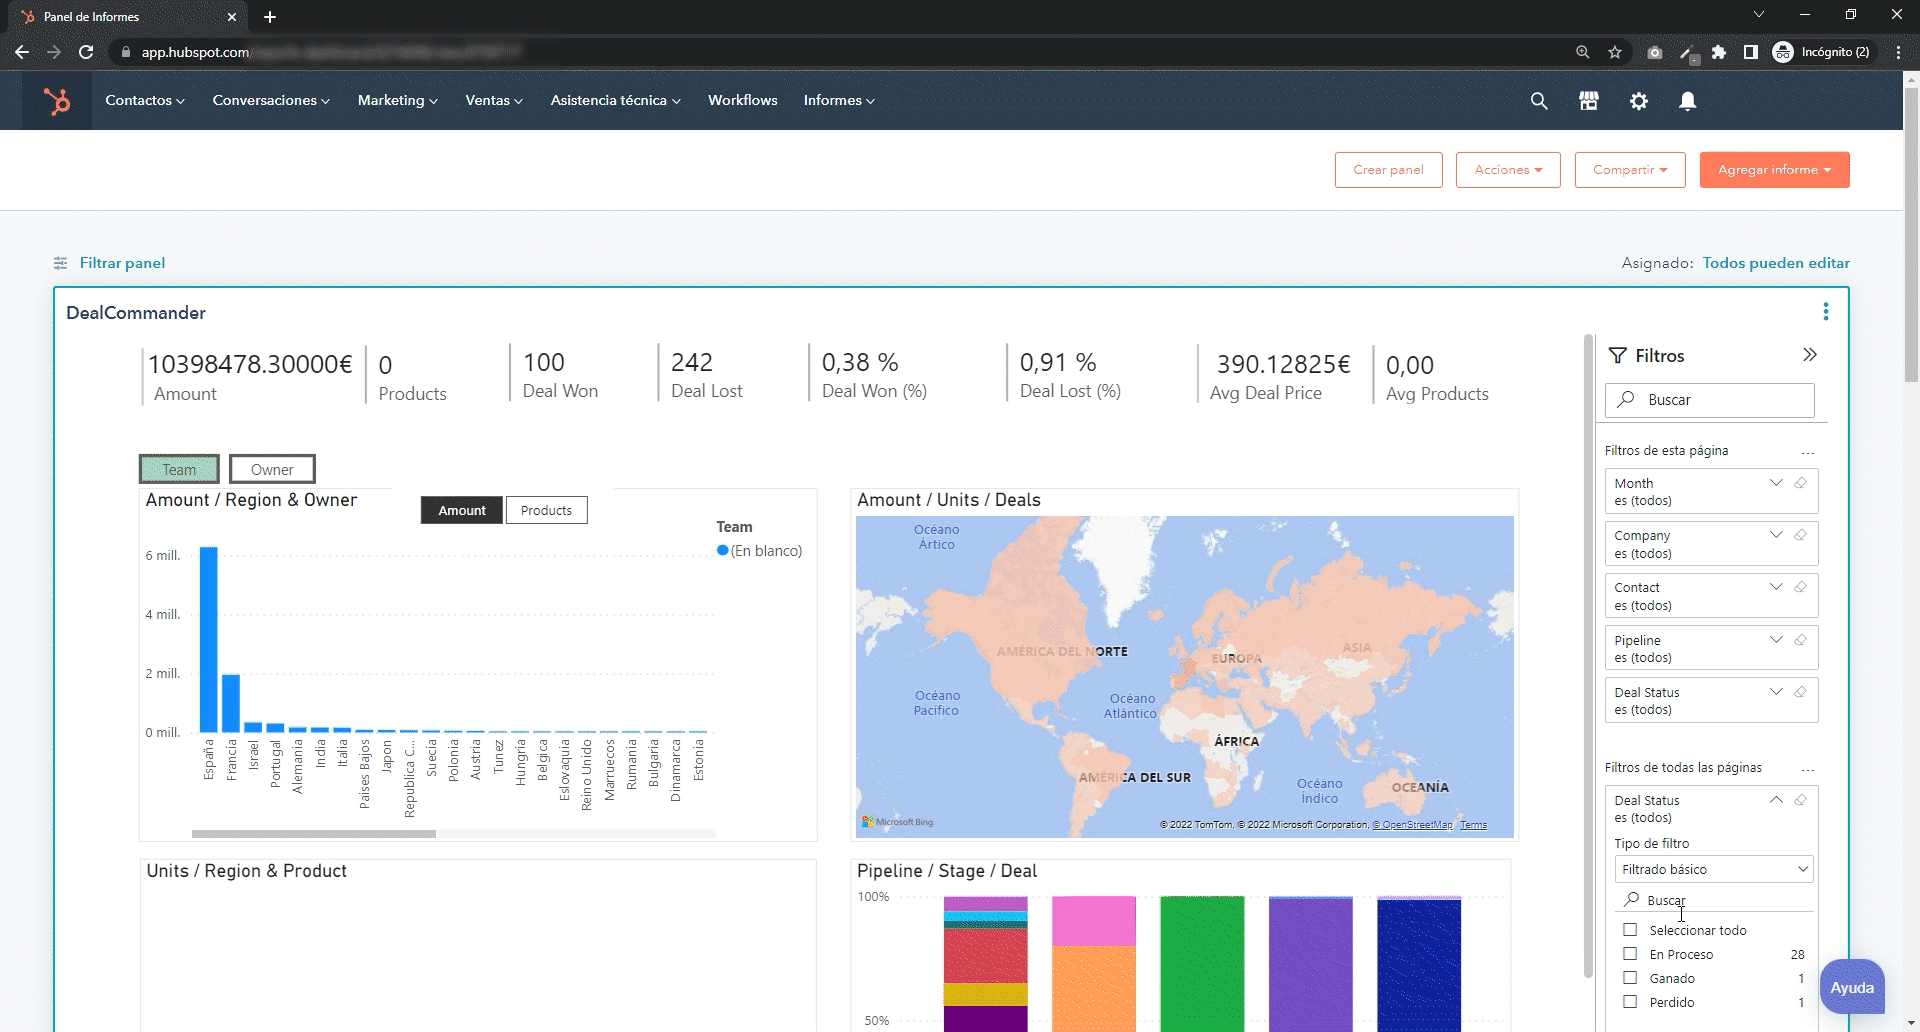The width and height of the screenshot is (1920, 1032).
Task: Open the Filtrado básico dropdown
Action: (1714, 869)
